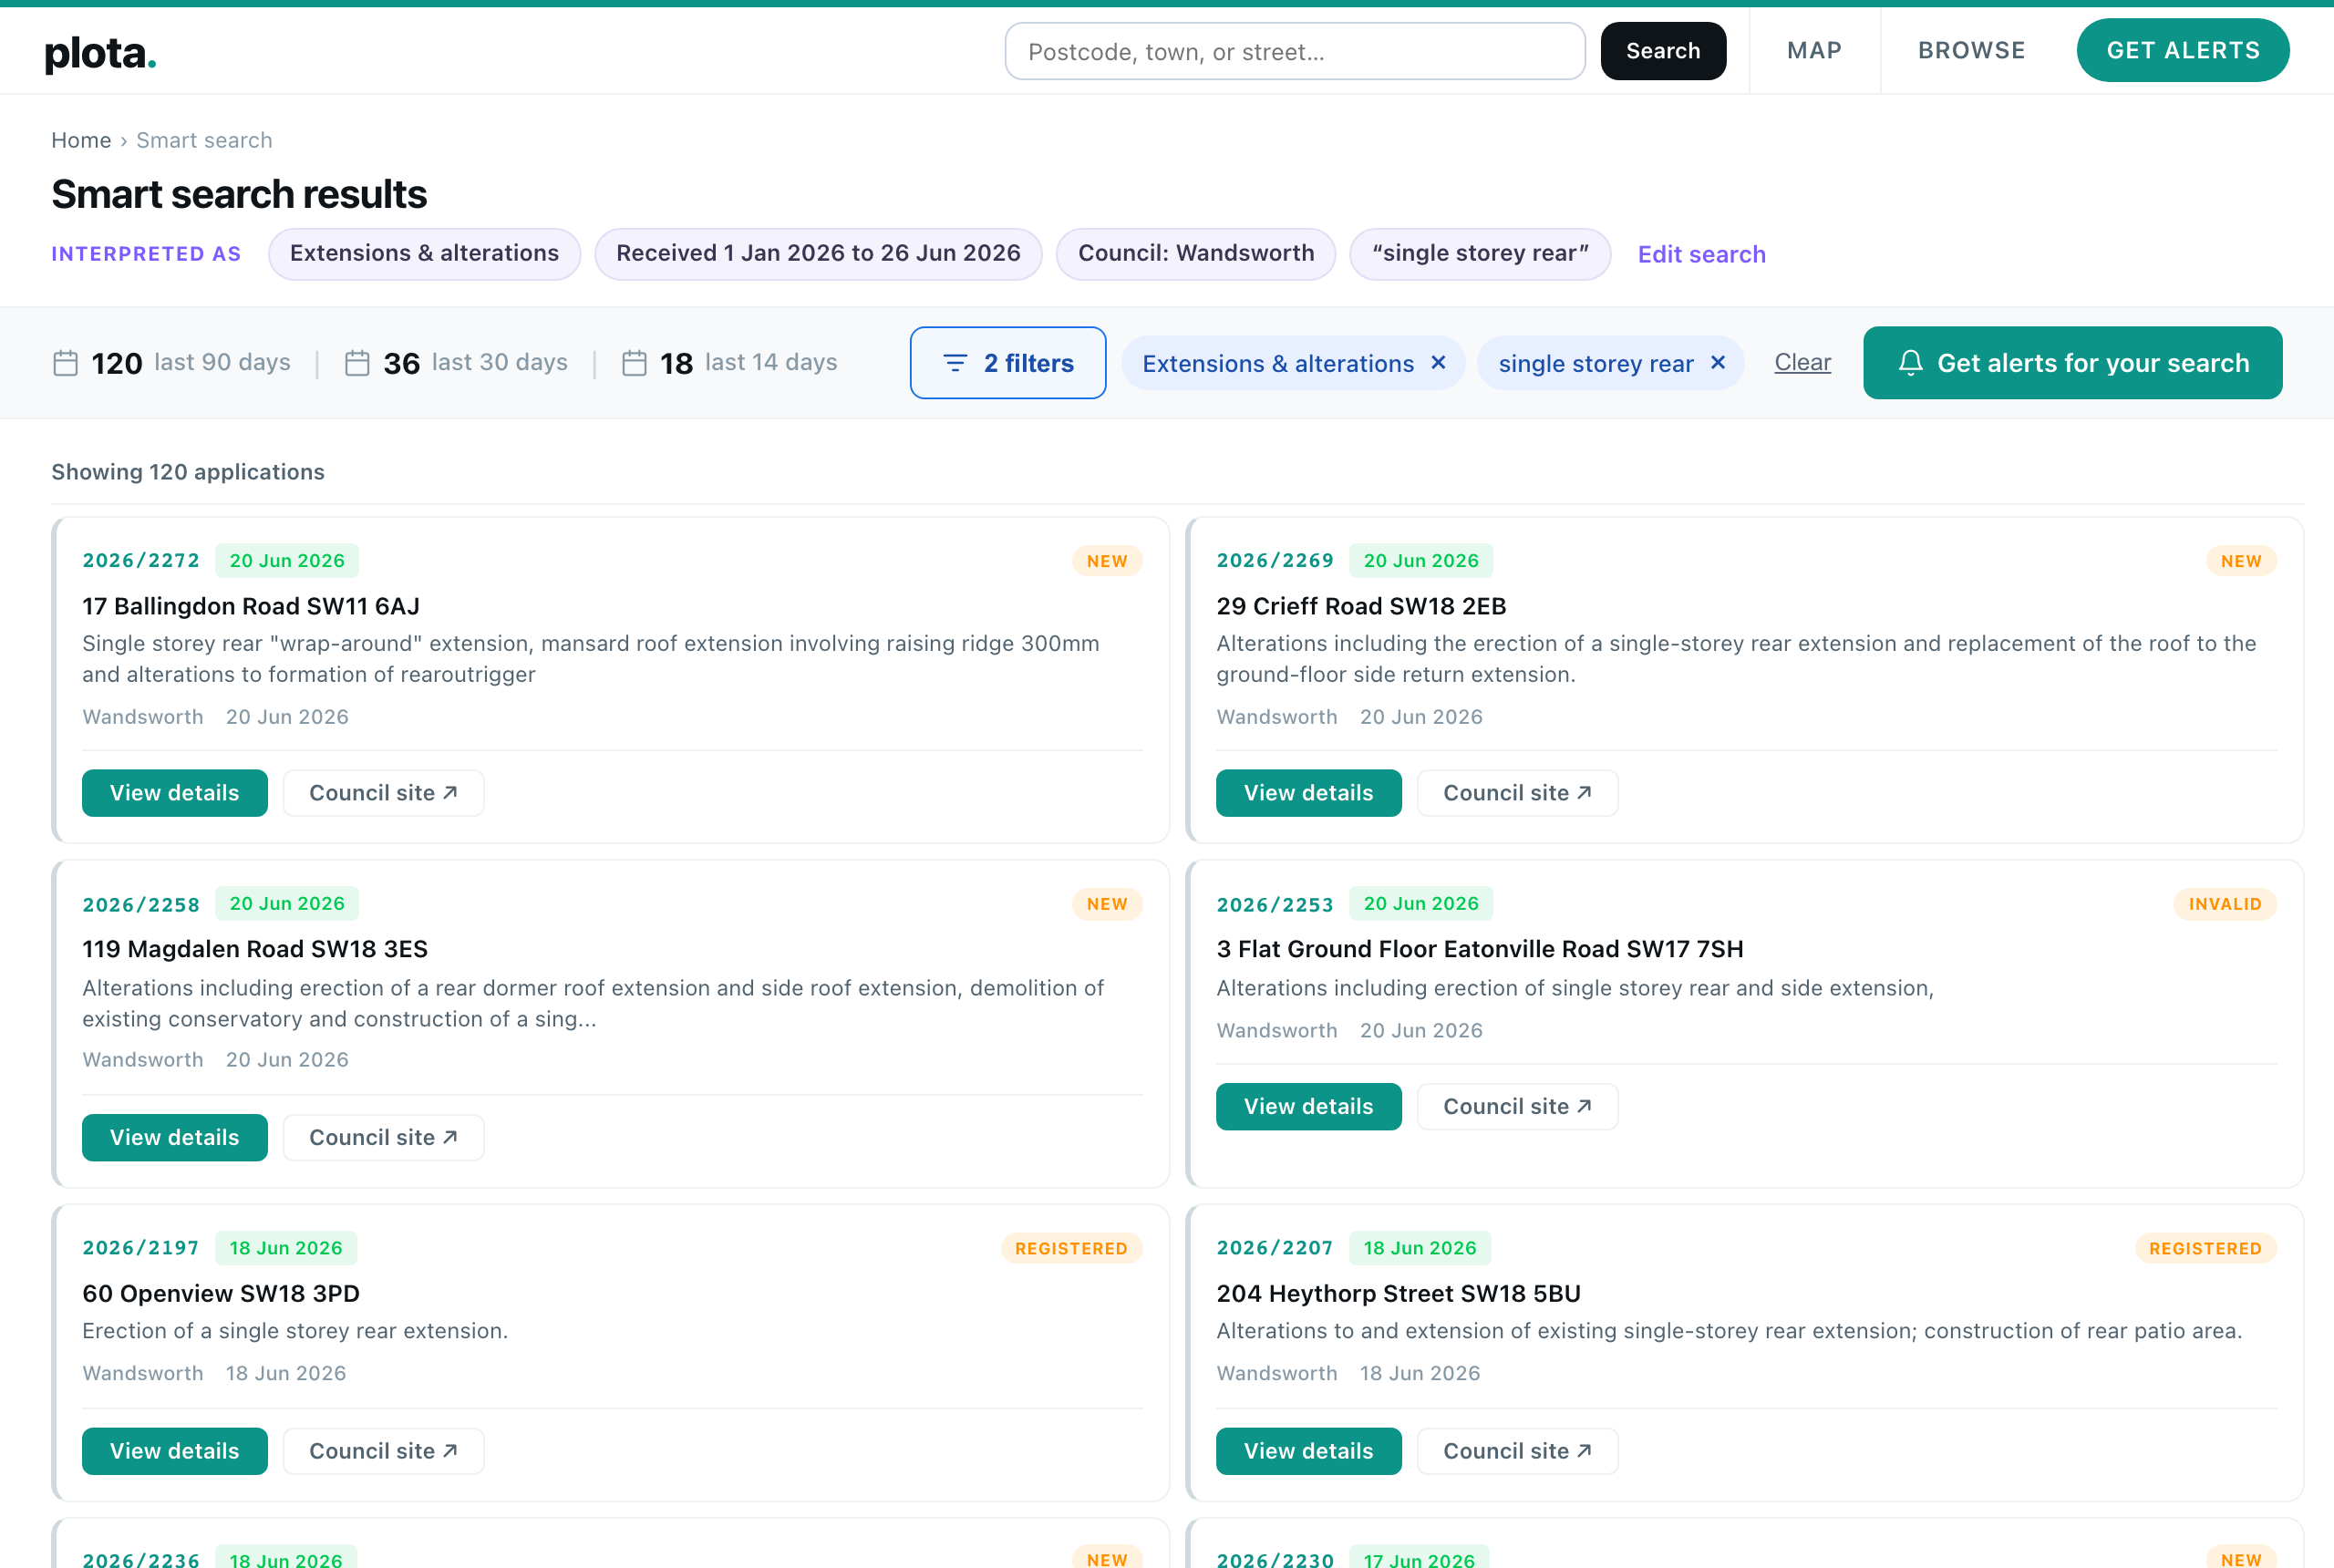
Task: Go to Home breadcrumb link
Action: (81, 140)
